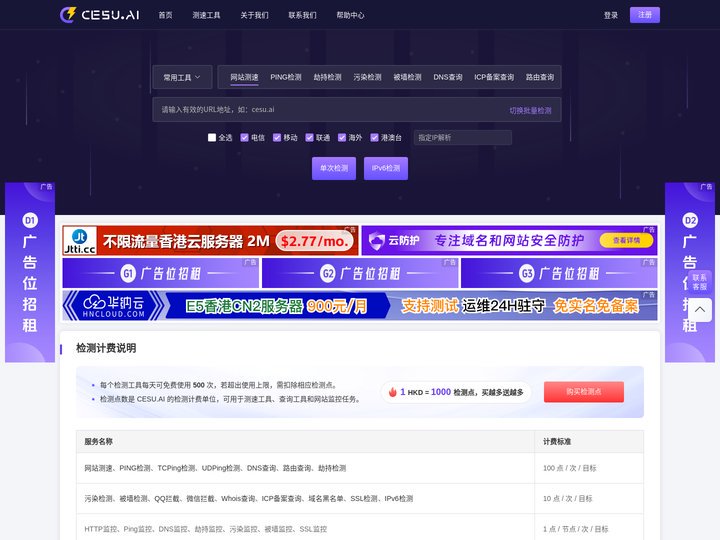This screenshot has width=720, height=540.
Task: Click the row starting with 网站测速、PING检测
Action: click(x=360, y=468)
